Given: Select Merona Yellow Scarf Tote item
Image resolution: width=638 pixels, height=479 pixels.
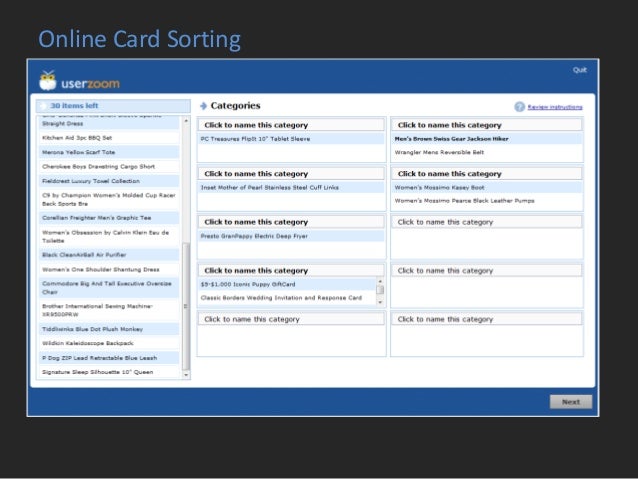Looking at the screenshot, I should tap(109, 152).
